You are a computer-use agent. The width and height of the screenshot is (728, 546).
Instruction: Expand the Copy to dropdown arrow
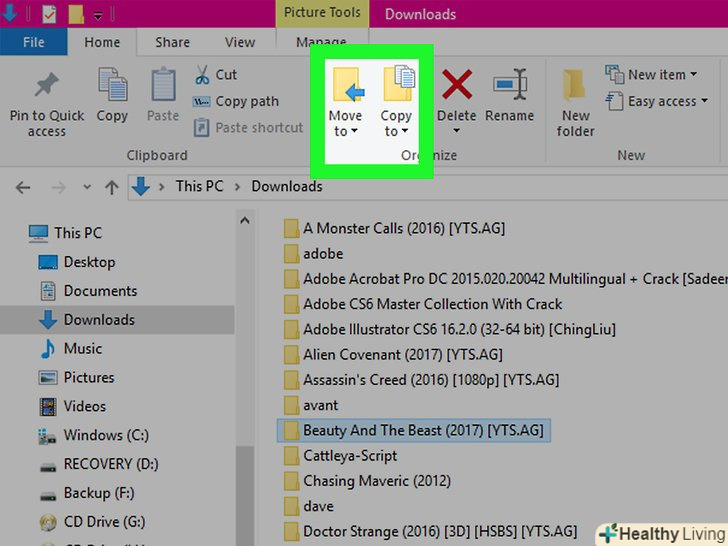click(405, 131)
